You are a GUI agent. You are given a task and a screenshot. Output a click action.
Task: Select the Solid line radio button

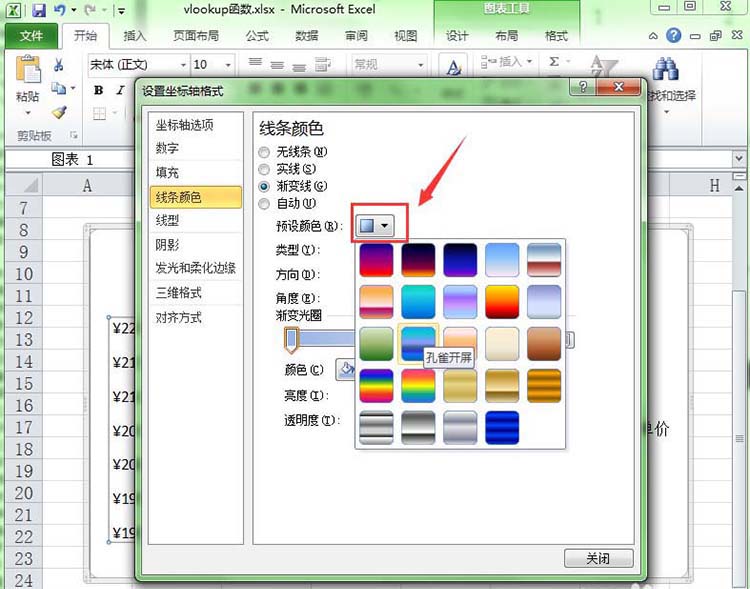pyautogui.click(x=264, y=169)
